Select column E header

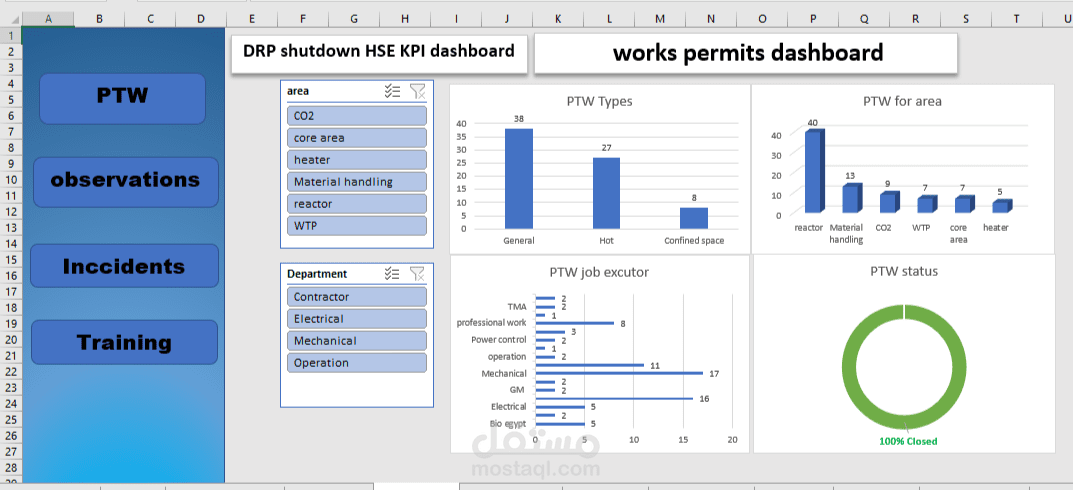(x=252, y=19)
